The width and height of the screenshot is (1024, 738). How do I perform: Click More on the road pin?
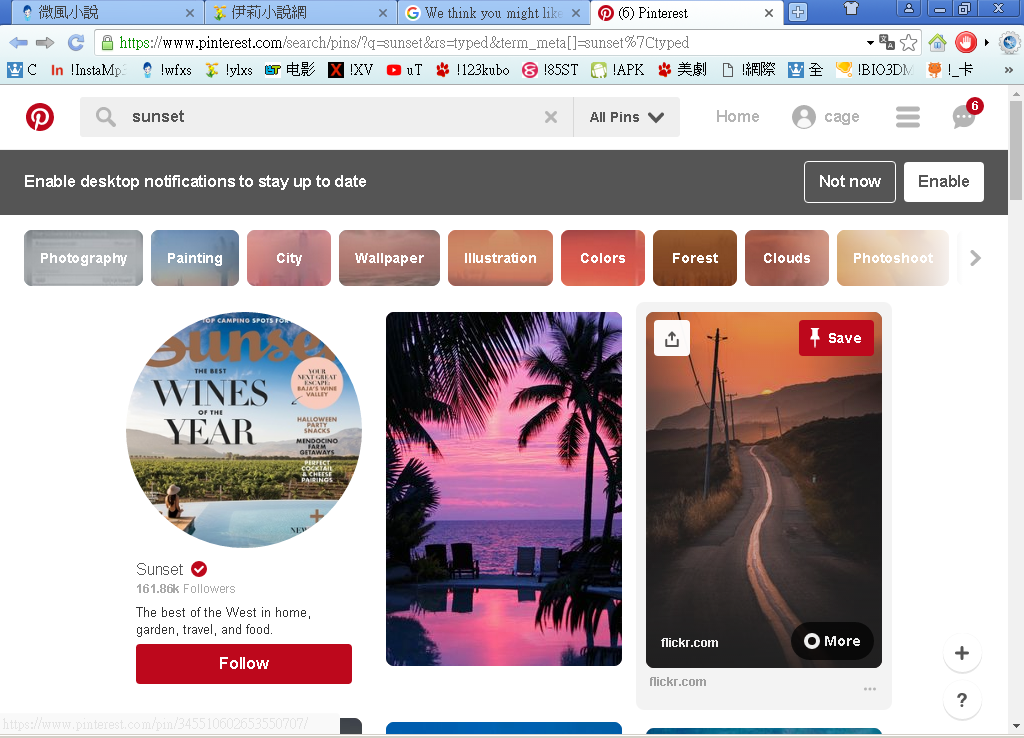(x=832, y=641)
